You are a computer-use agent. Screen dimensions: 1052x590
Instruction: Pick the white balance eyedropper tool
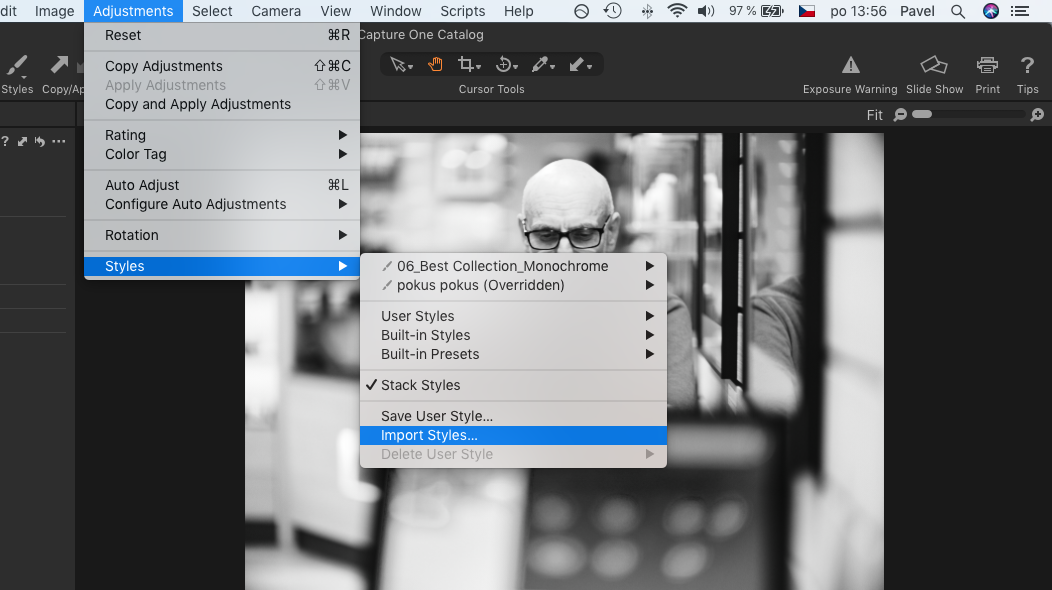tap(541, 65)
